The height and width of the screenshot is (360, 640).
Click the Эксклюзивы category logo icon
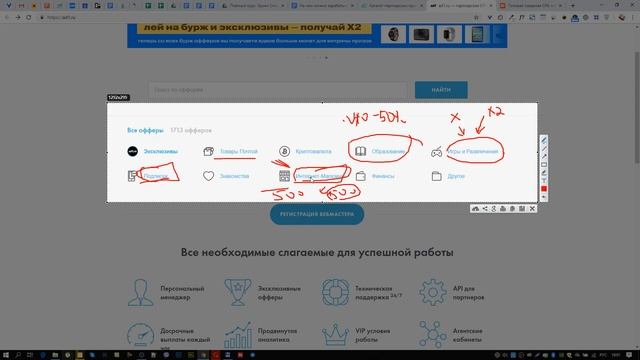coord(133,151)
